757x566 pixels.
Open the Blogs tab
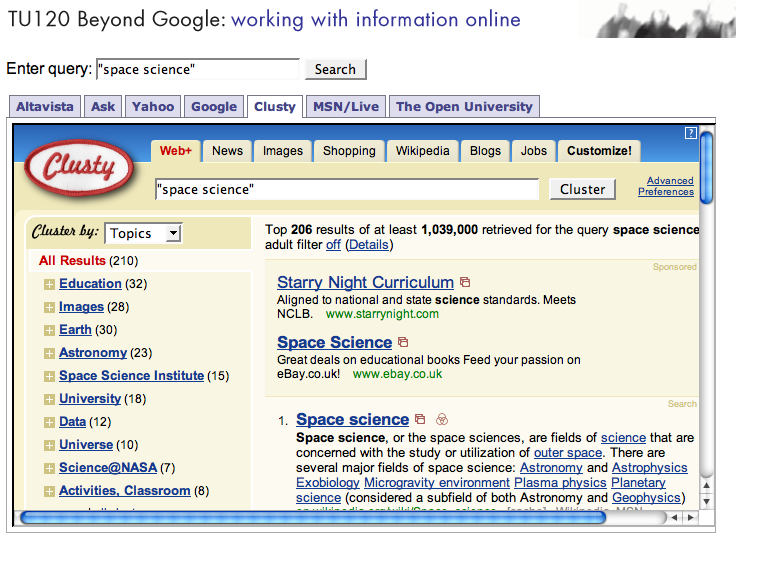click(485, 151)
